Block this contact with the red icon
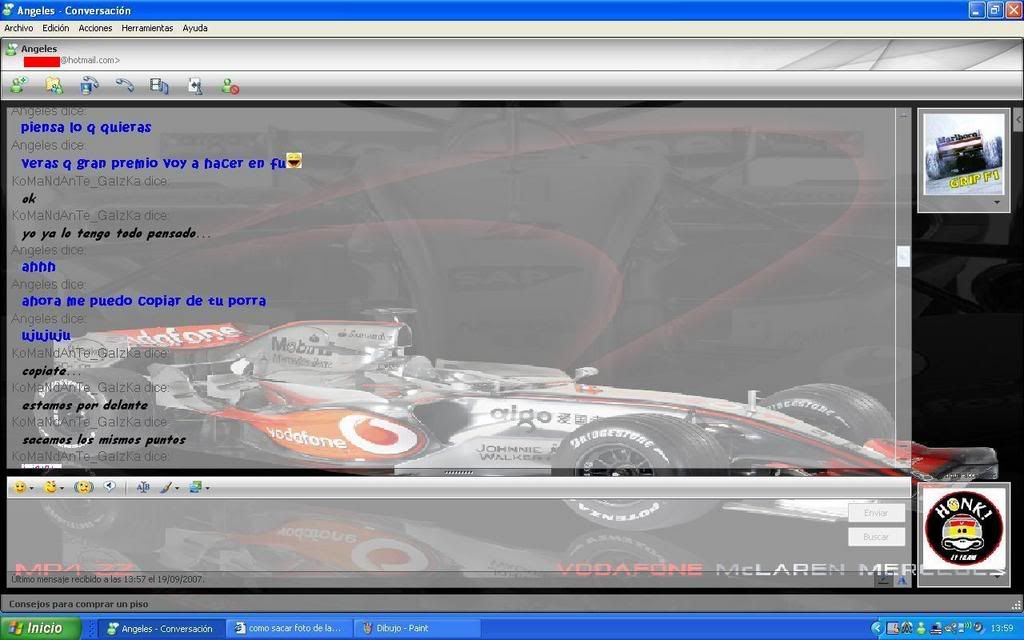 coord(230,86)
